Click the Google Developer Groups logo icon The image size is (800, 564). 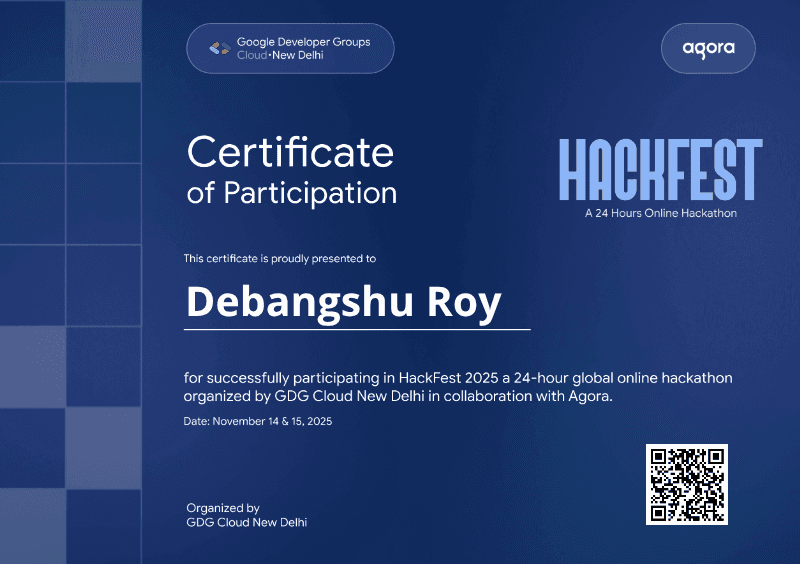click(220, 48)
